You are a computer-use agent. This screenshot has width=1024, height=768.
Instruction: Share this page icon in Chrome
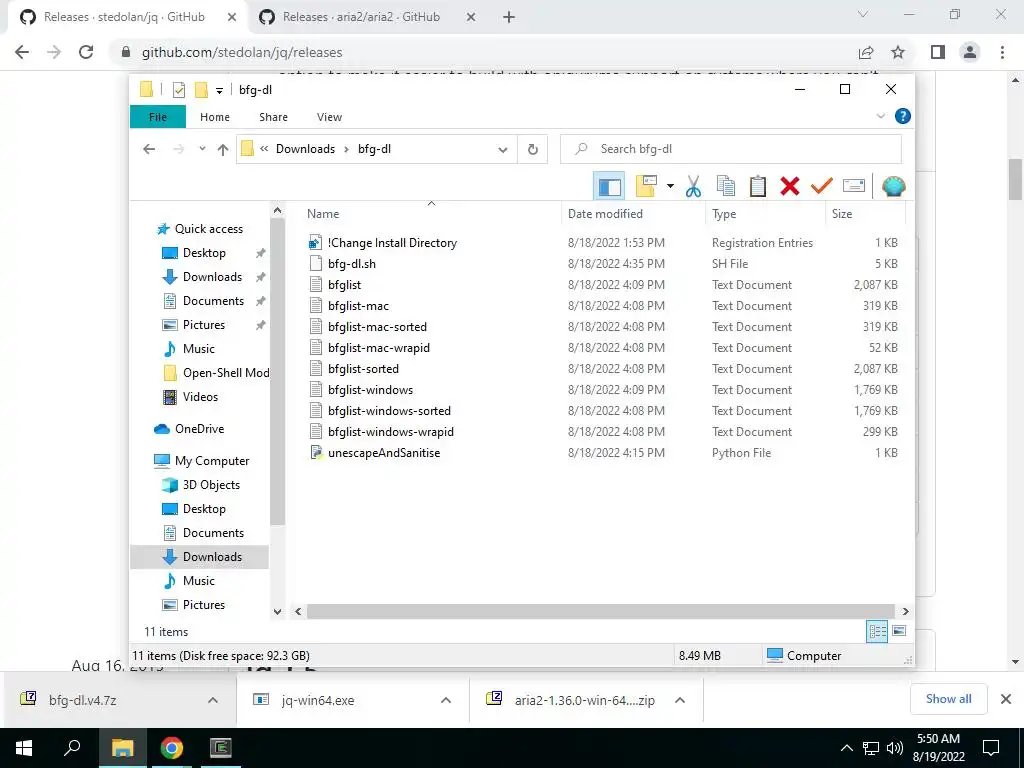[x=866, y=52]
